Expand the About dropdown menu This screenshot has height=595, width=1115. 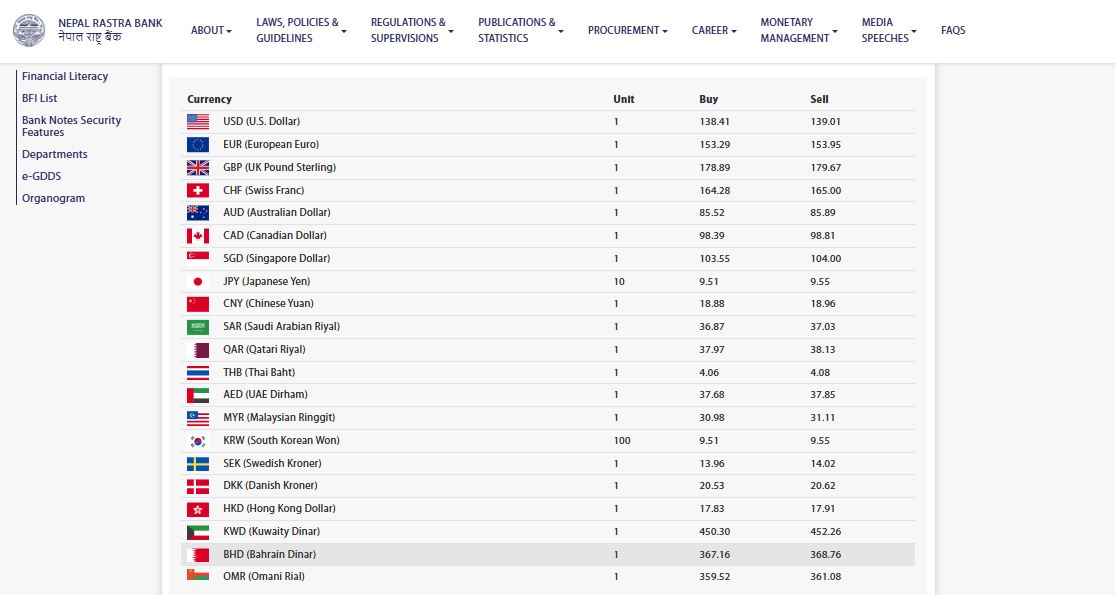(211, 31)
